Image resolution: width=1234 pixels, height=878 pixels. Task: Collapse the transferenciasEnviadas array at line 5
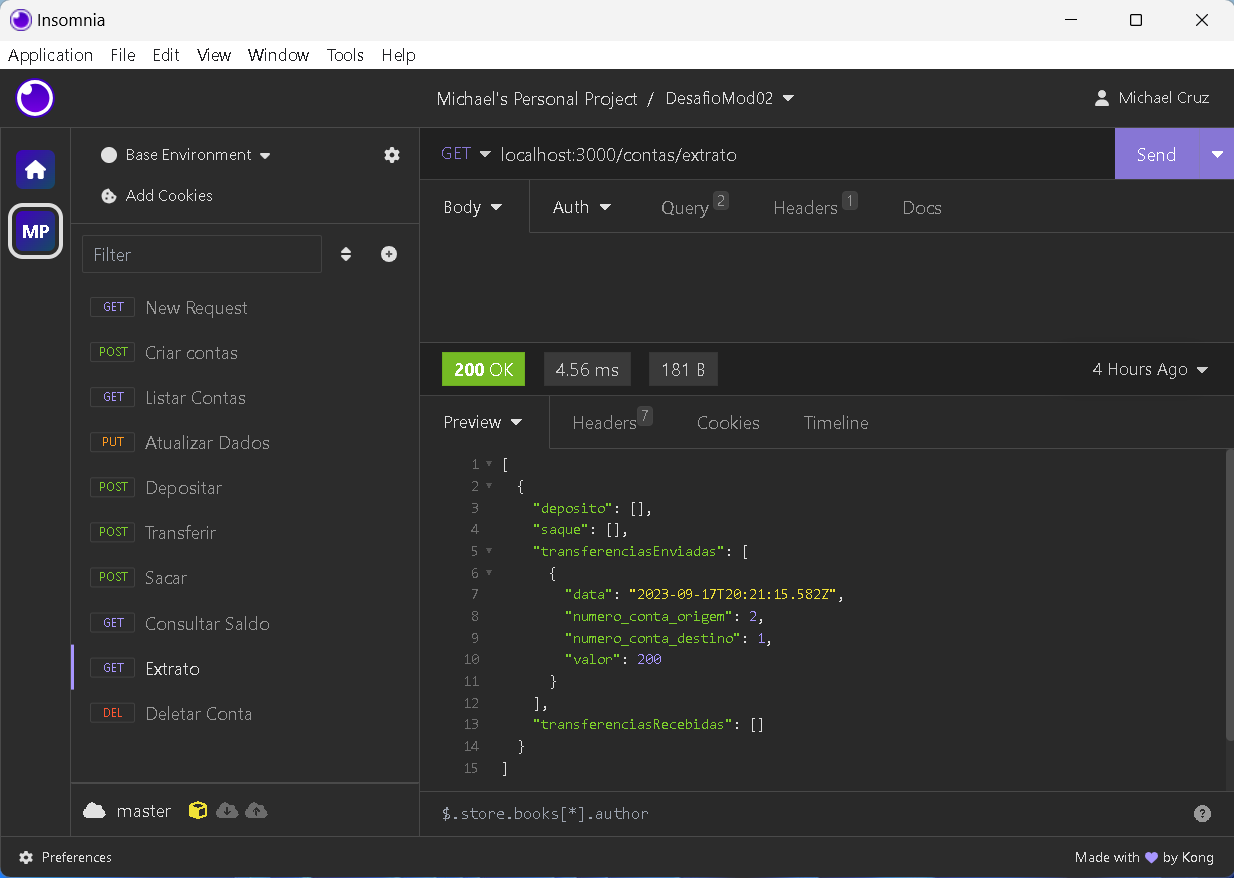[487, 551]
